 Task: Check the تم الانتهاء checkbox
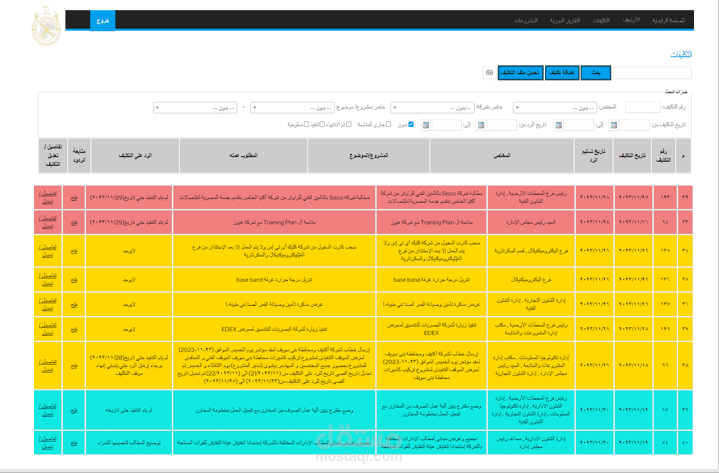[349, 124]
